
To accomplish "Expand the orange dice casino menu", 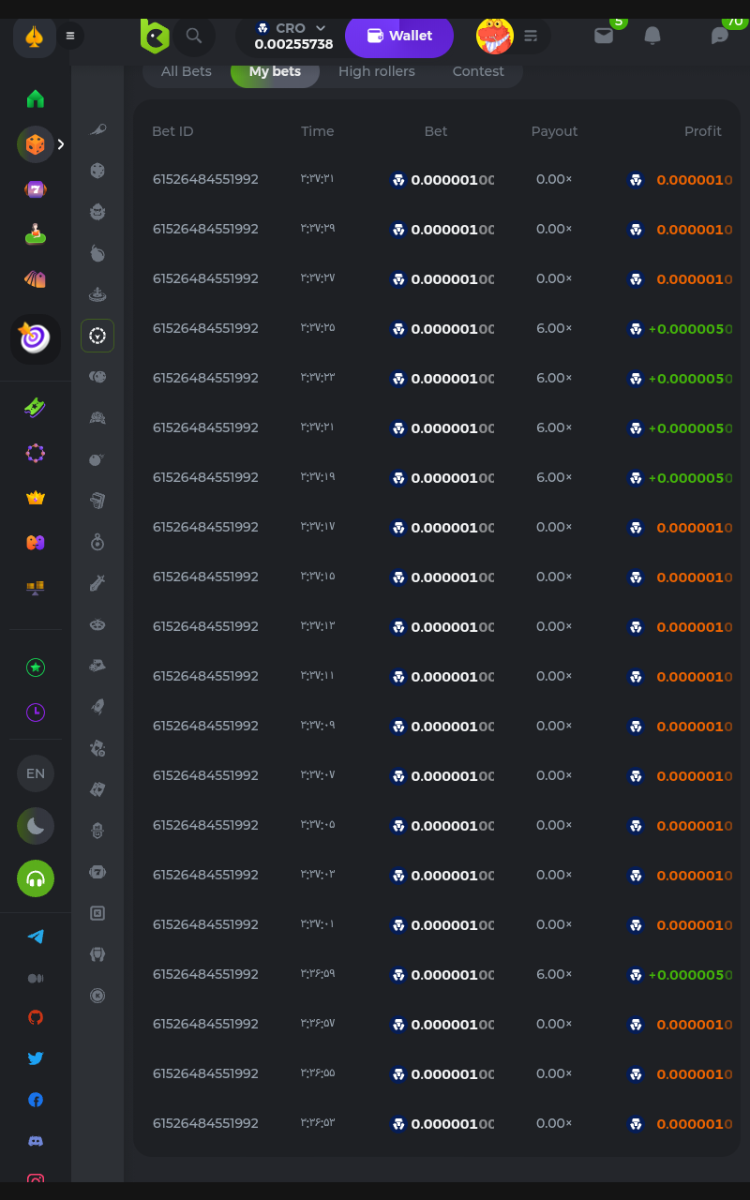I will [x=35, y=145].
